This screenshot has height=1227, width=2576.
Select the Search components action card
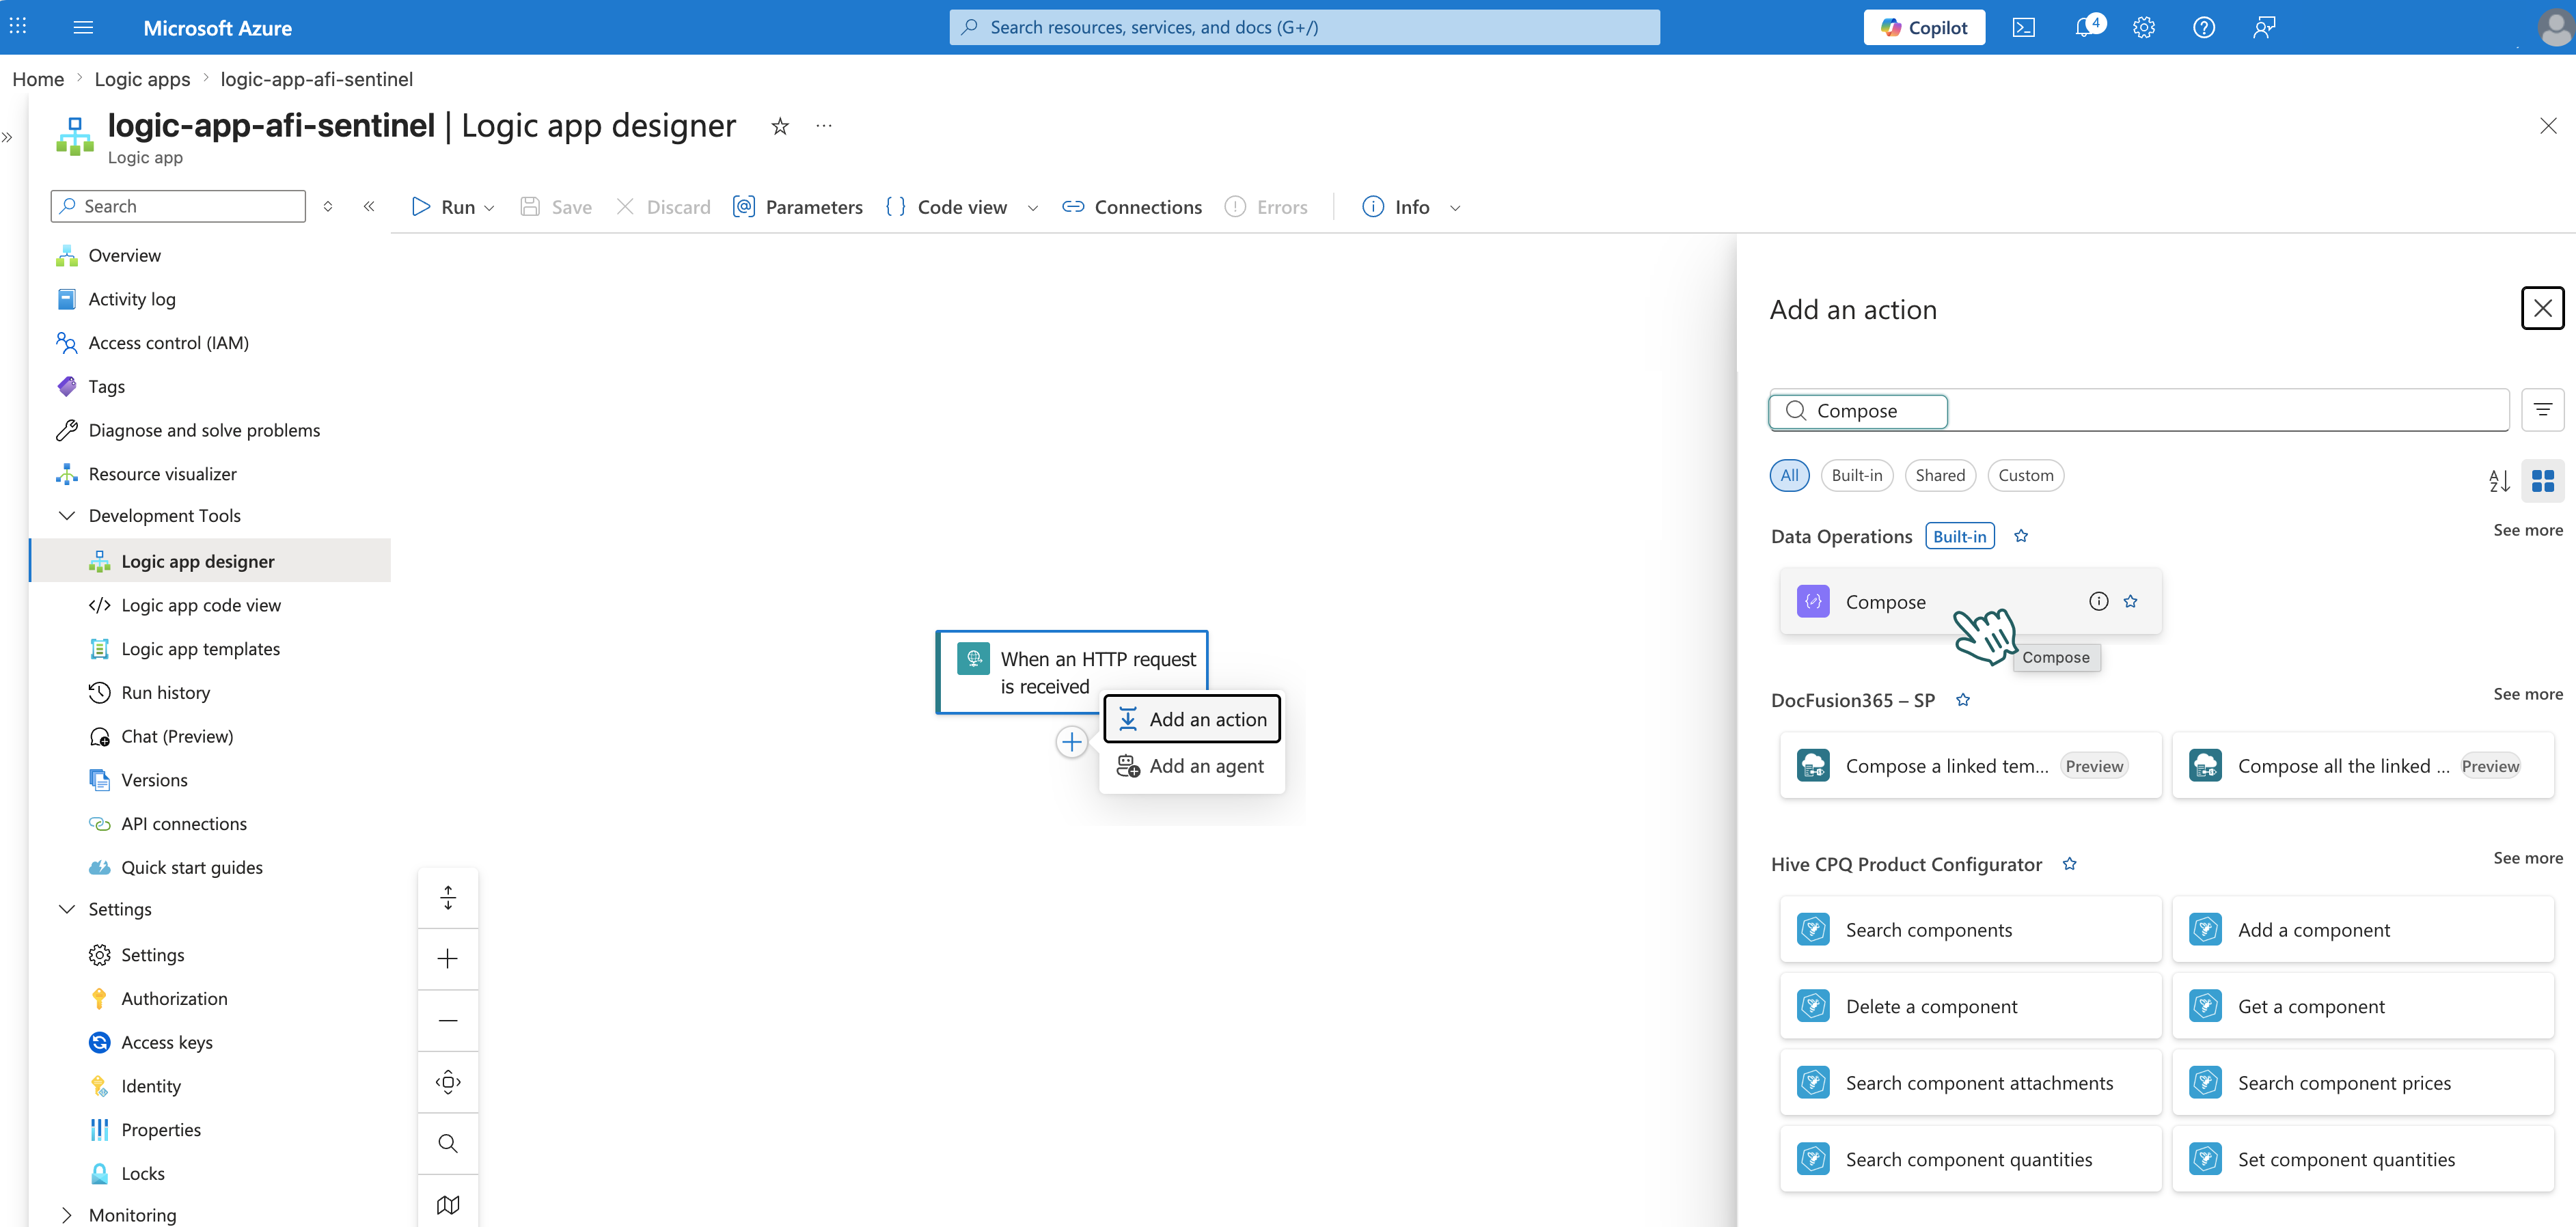click(1970, 929)
